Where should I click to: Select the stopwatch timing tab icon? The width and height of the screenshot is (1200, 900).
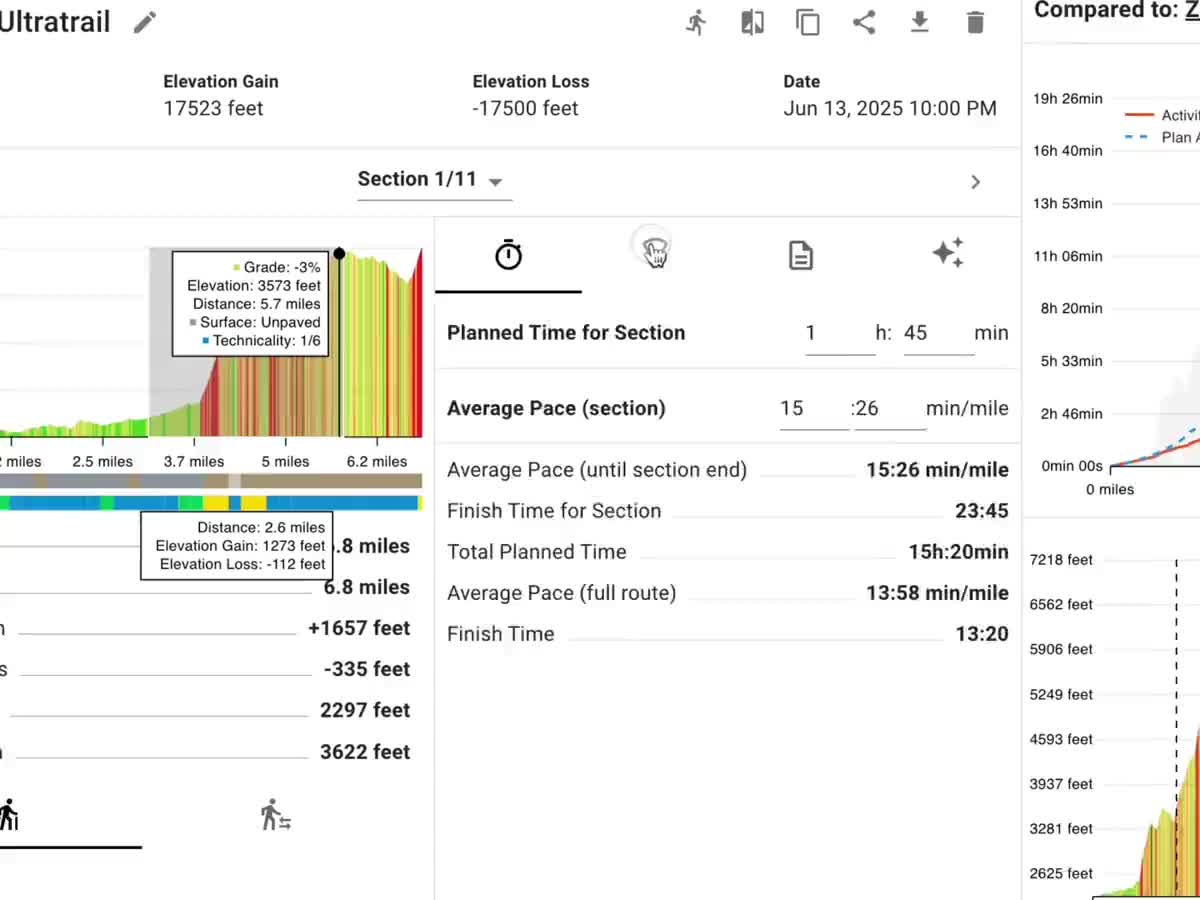pyautogui.click(x=508, y=254)
